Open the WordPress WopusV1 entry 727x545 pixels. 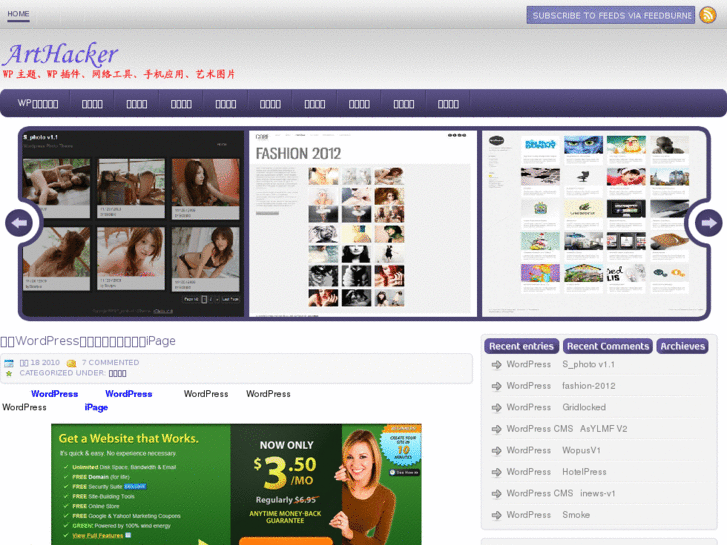point(553,450)
